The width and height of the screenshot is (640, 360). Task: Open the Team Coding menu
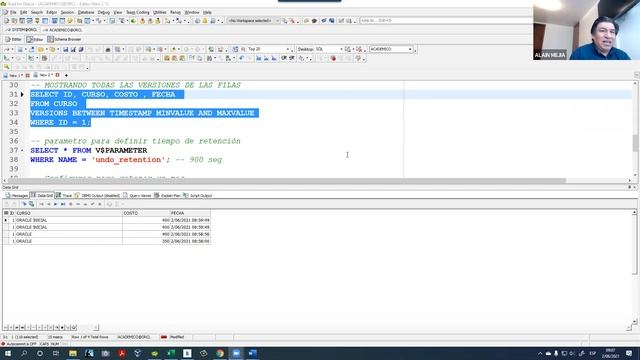point(138,12)
